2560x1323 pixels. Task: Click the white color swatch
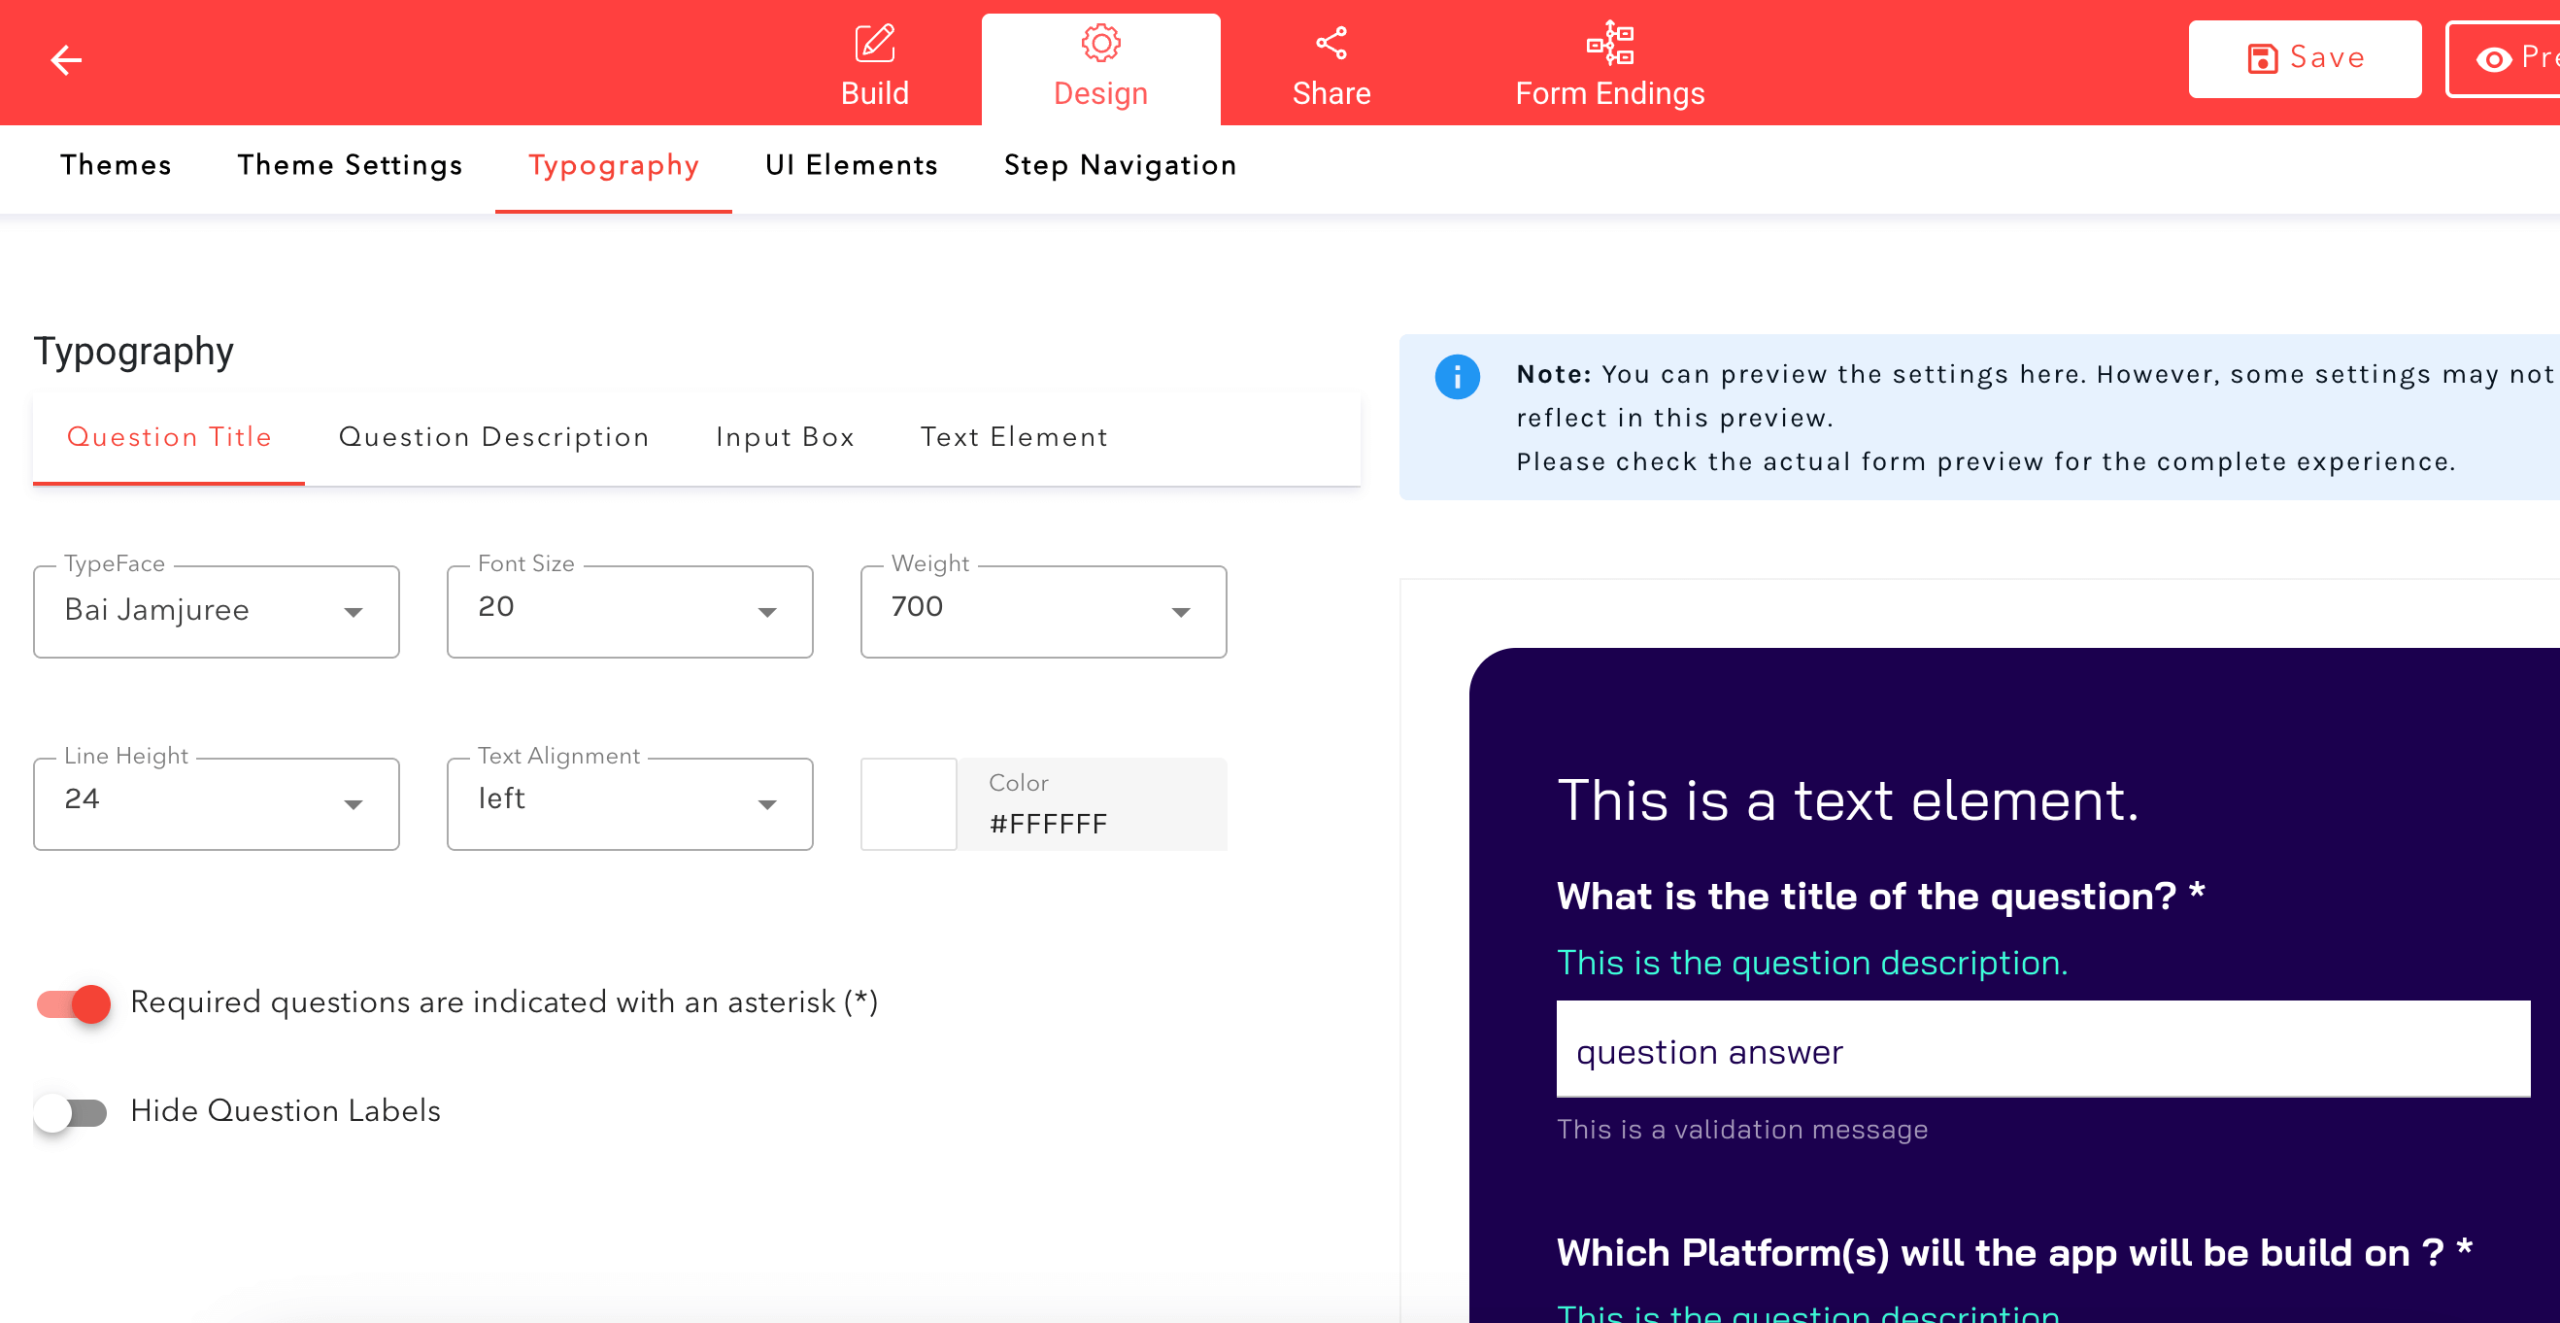coord(908,804)
